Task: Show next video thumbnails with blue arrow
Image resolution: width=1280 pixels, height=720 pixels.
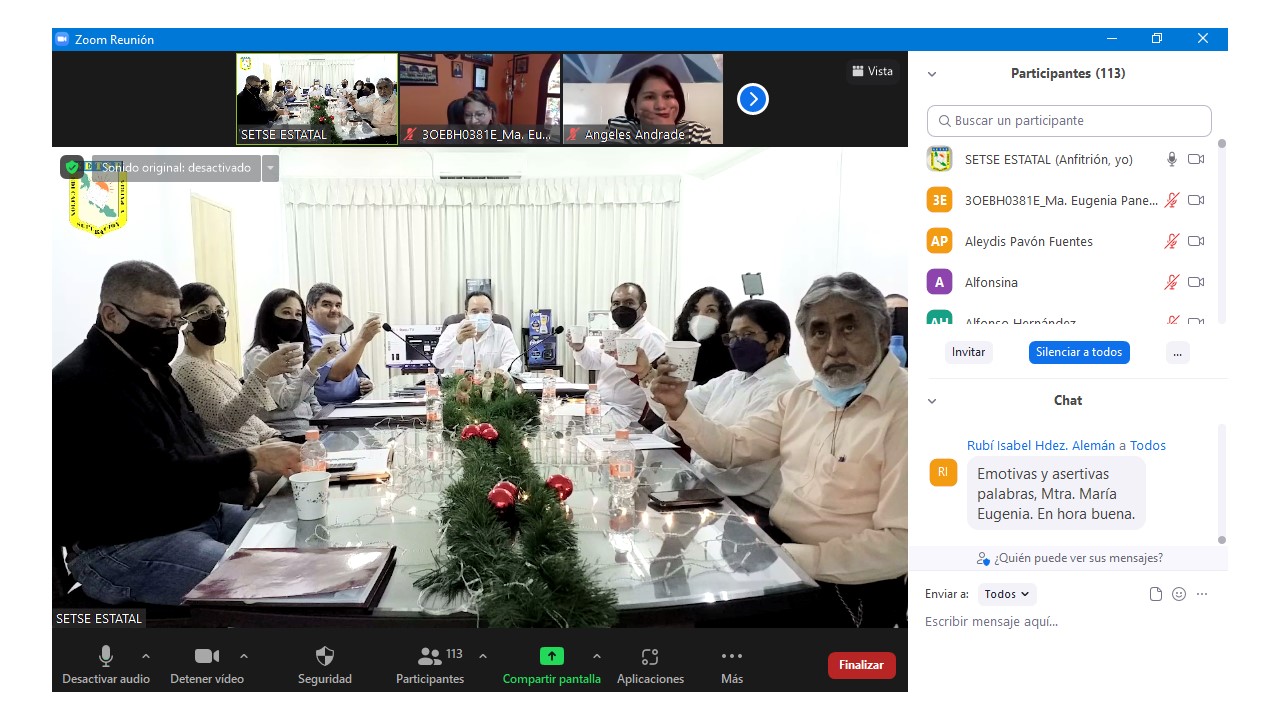Action: coord(752,99)
